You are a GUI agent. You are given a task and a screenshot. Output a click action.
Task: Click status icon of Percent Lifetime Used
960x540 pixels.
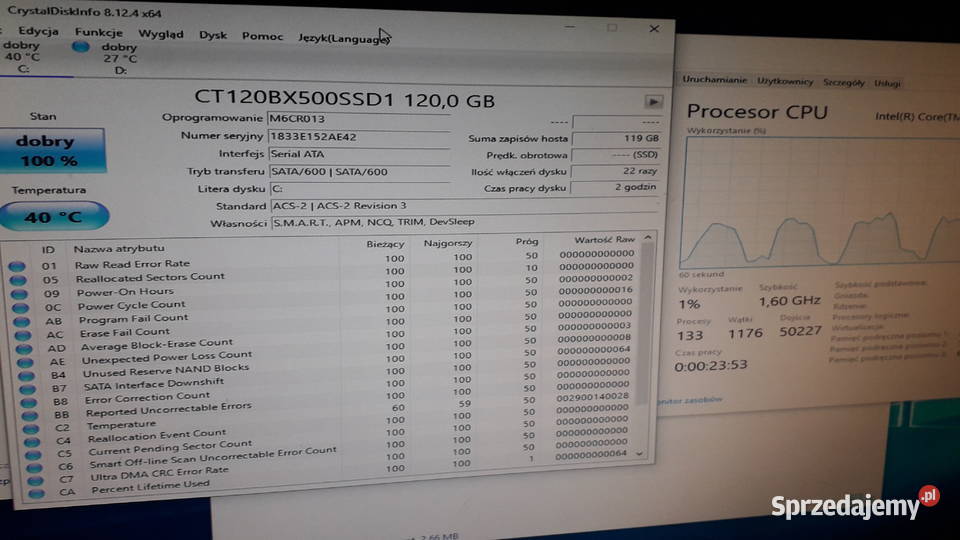coord(37,493)
